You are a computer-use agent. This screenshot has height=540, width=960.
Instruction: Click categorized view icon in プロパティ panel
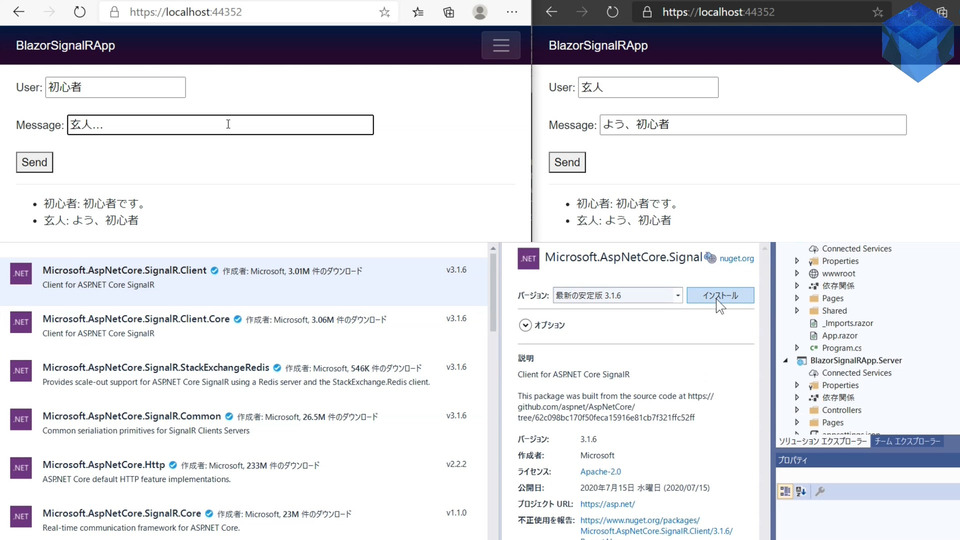click(785, 491)
